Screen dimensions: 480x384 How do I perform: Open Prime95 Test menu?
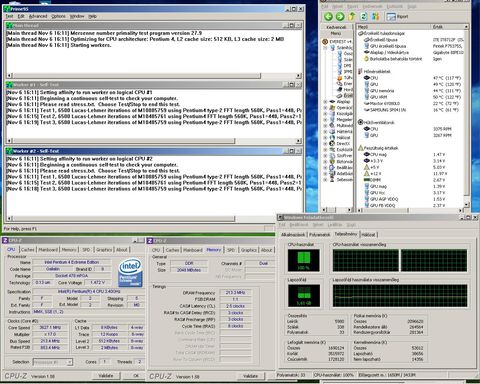pos(9,16)
